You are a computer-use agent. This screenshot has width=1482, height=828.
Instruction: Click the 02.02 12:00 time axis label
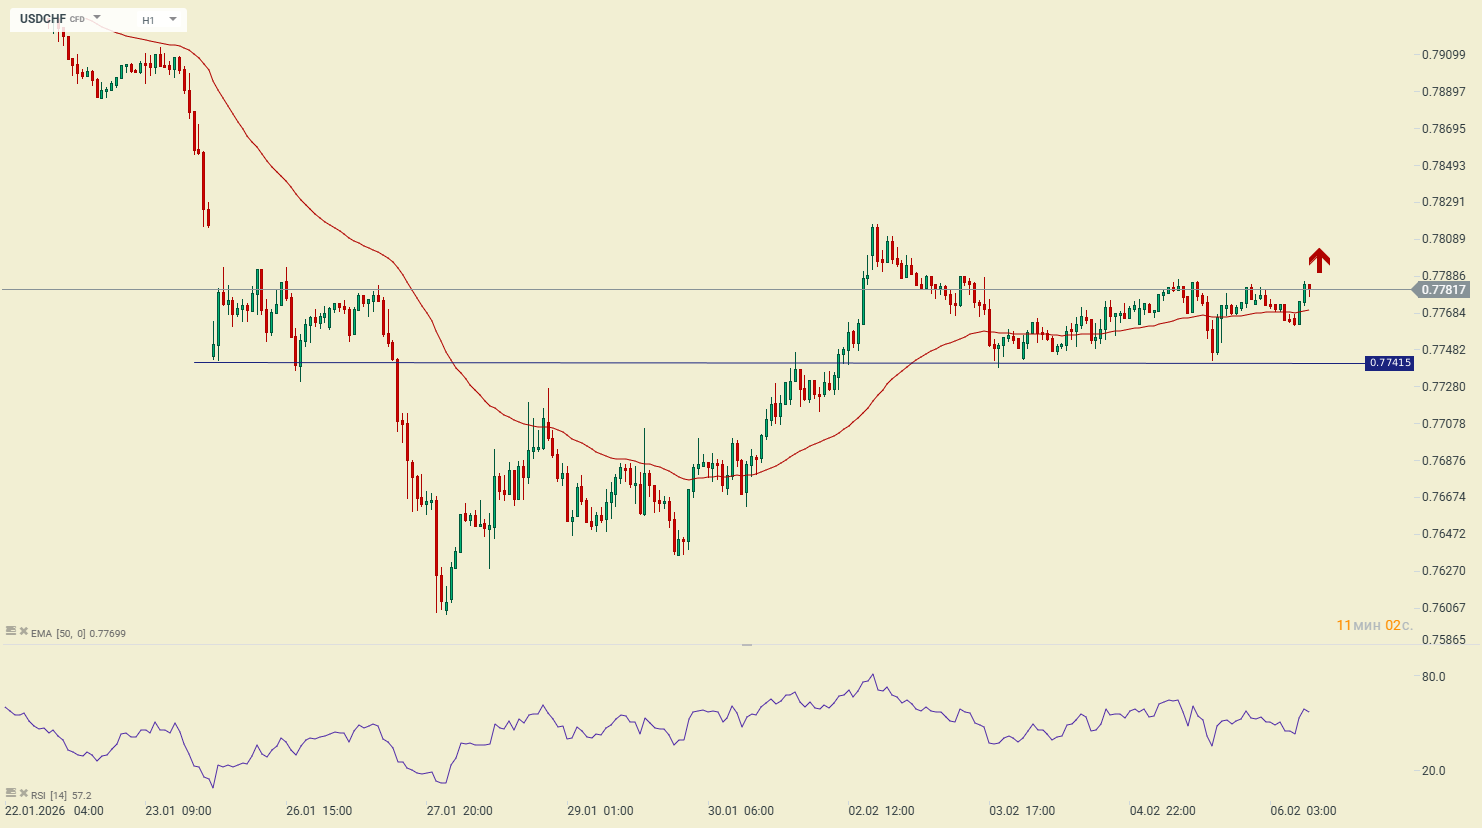tap(881, 811)
